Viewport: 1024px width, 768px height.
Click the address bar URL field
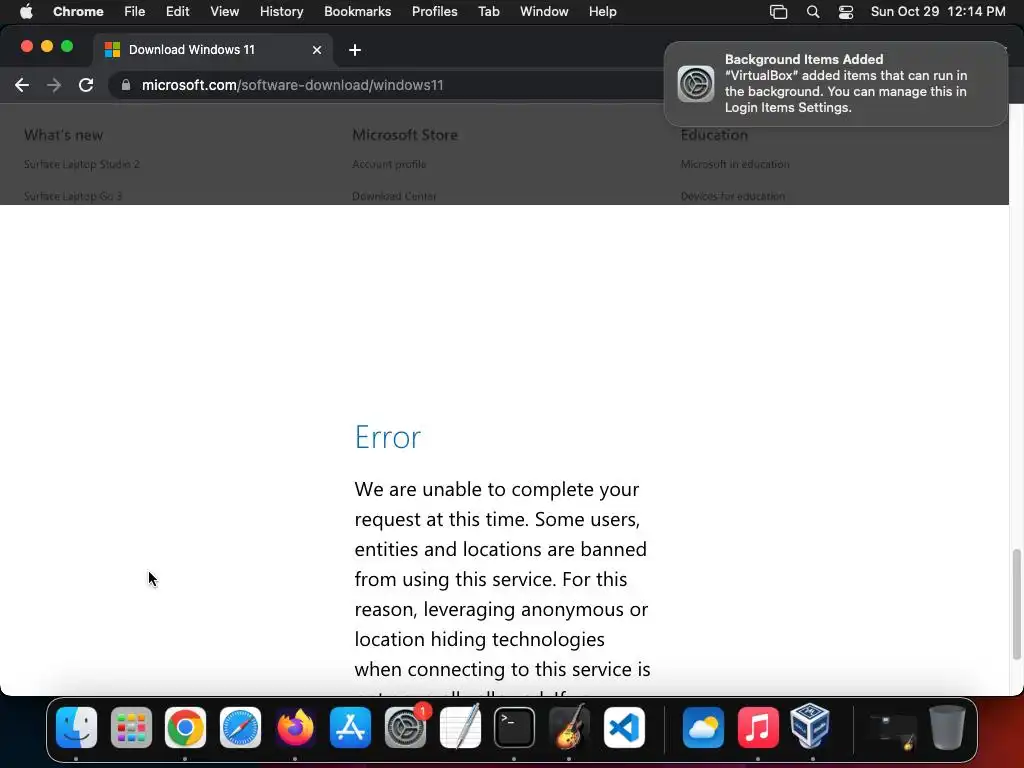pos(385,85)
